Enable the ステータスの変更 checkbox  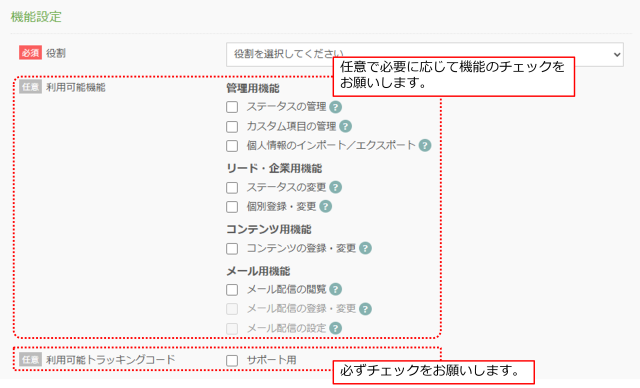pyautogui.click(x=232, y=188)
